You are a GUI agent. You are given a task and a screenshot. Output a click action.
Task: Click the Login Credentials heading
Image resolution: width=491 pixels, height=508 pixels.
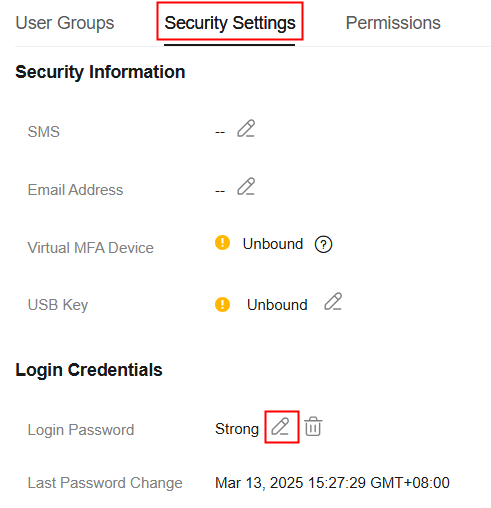pyautogui.click(x=89, y=370)
